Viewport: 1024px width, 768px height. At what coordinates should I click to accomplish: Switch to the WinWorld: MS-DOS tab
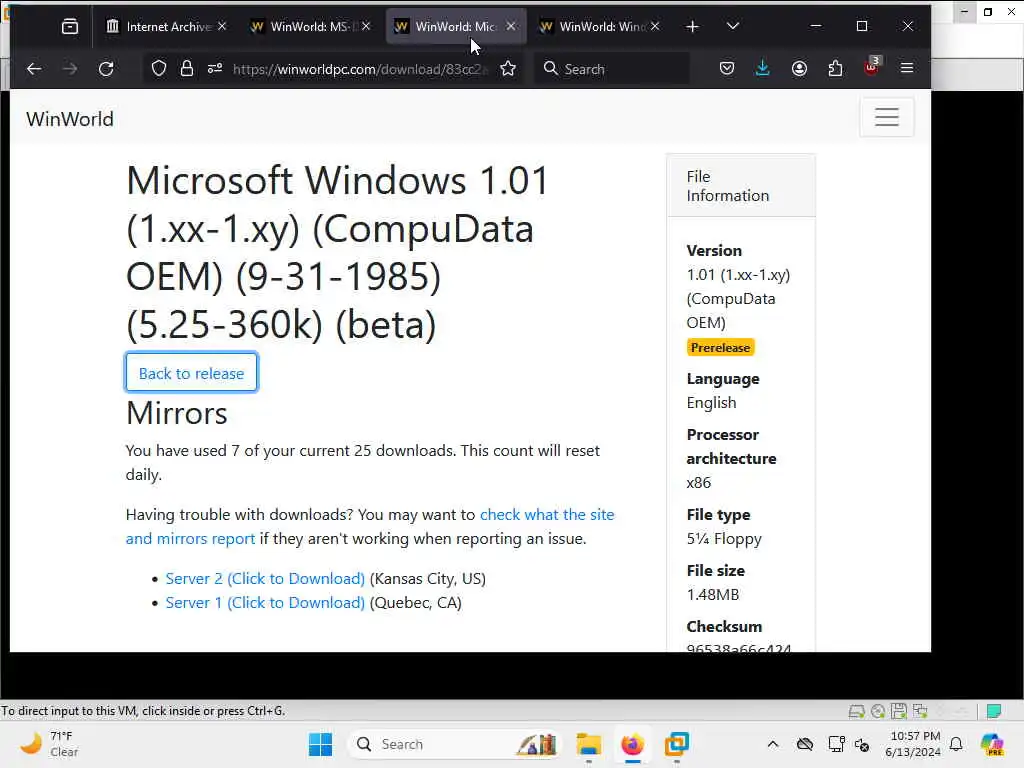click(x=312, y=26)
